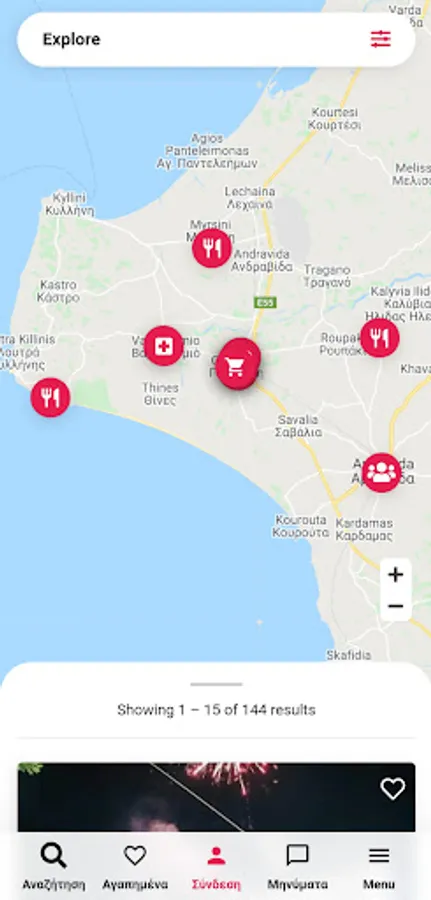The width and height of the screenshot is (431, 900).
Task: Zoom out with the minus button
Action: click(x=395, y=606)
